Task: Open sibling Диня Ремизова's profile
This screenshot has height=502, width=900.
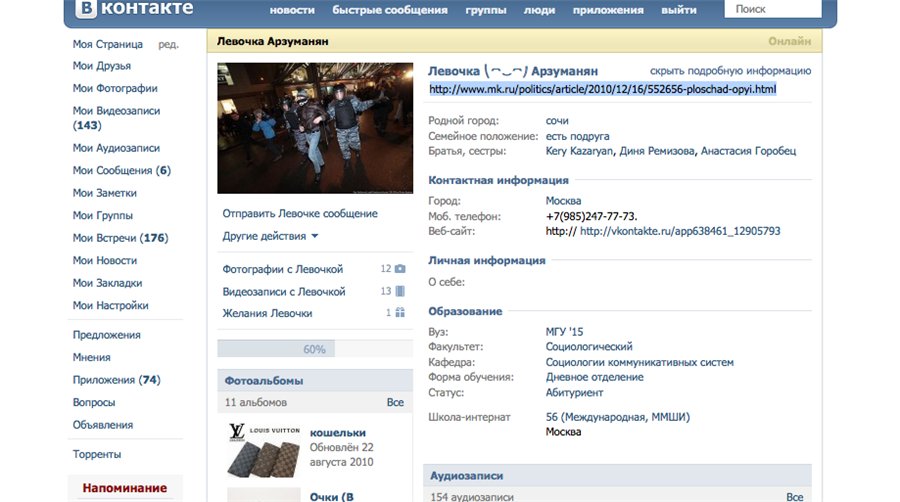Action: click(657, 151)
